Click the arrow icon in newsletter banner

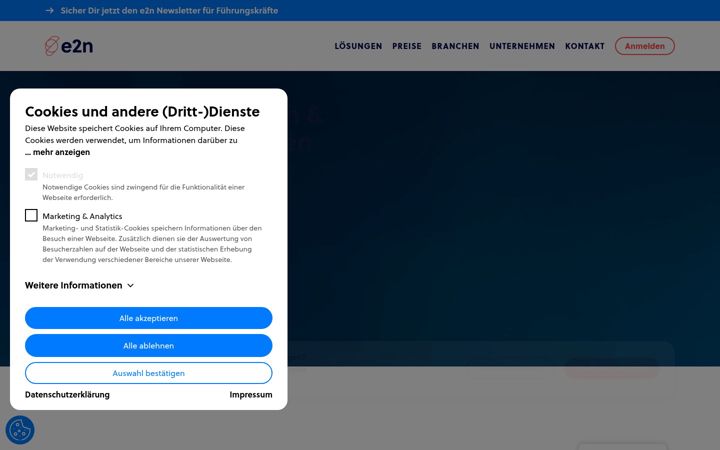[x=50, y=10]
